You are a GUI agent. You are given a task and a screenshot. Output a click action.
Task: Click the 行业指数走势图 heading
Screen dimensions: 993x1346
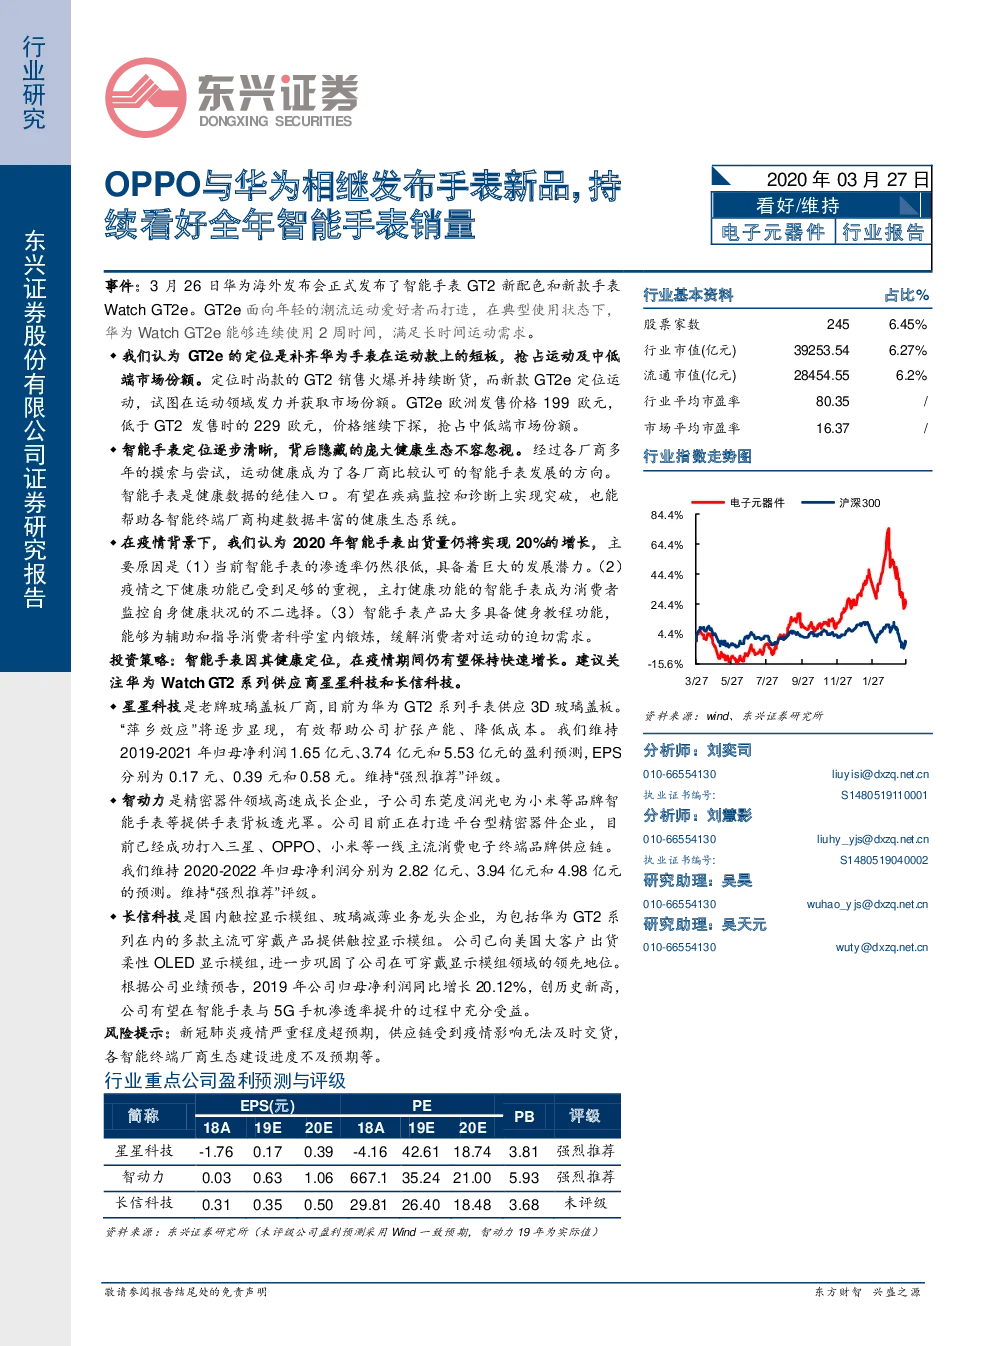[697, 456]
